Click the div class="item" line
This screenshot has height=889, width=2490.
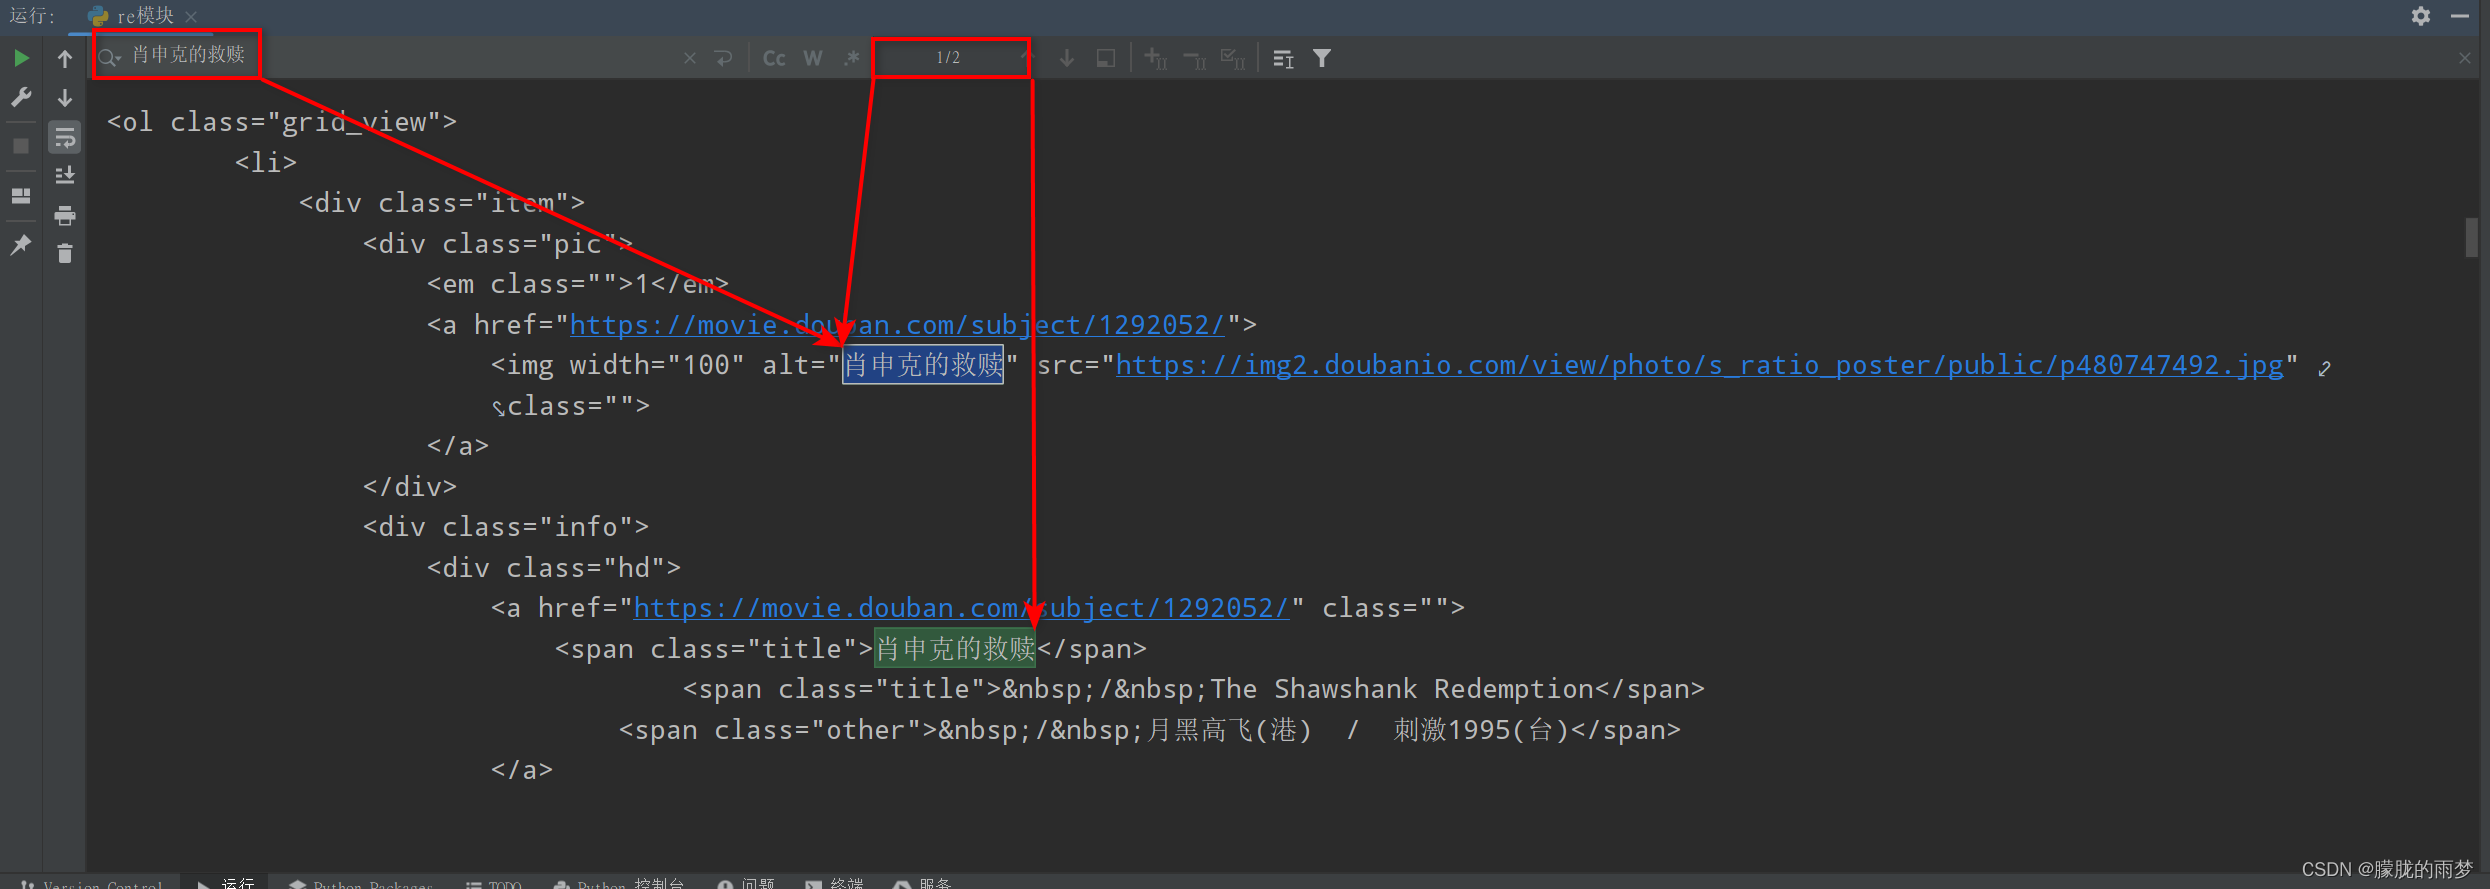point(442,203)
